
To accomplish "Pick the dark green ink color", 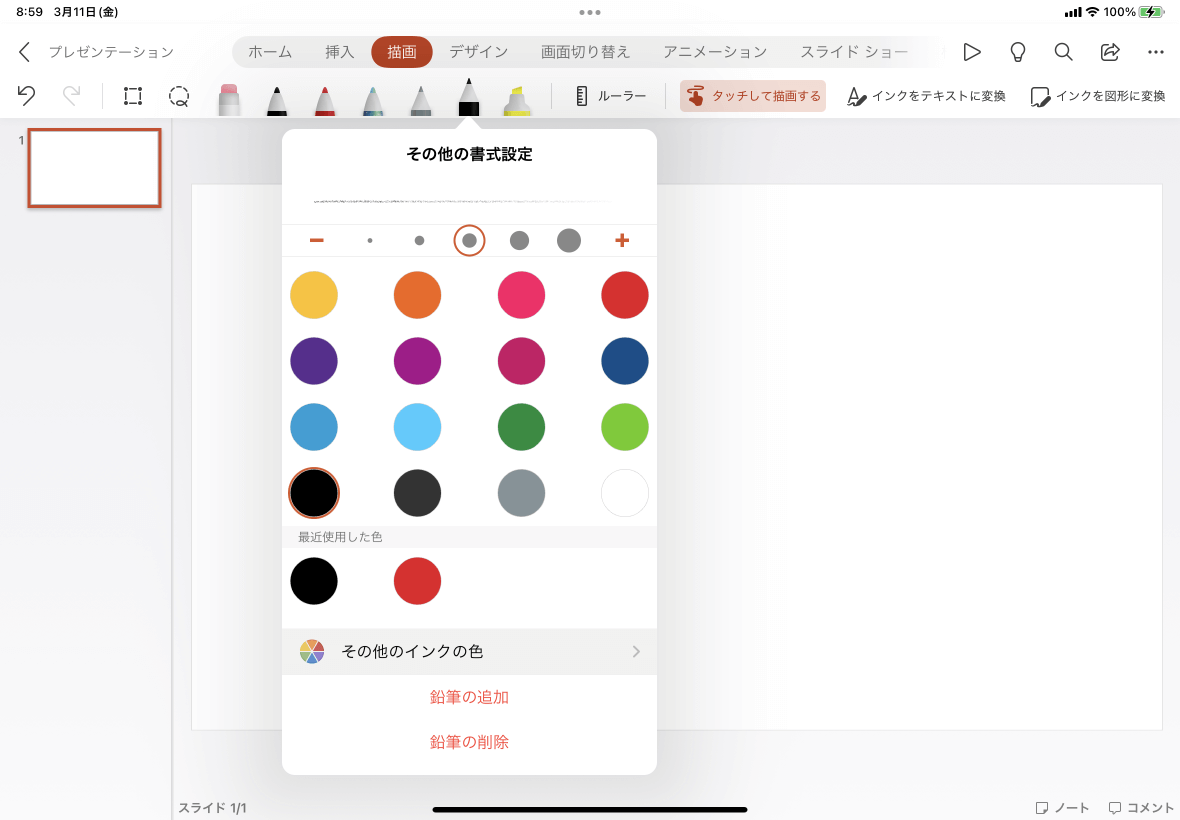I will pos(522,427).
